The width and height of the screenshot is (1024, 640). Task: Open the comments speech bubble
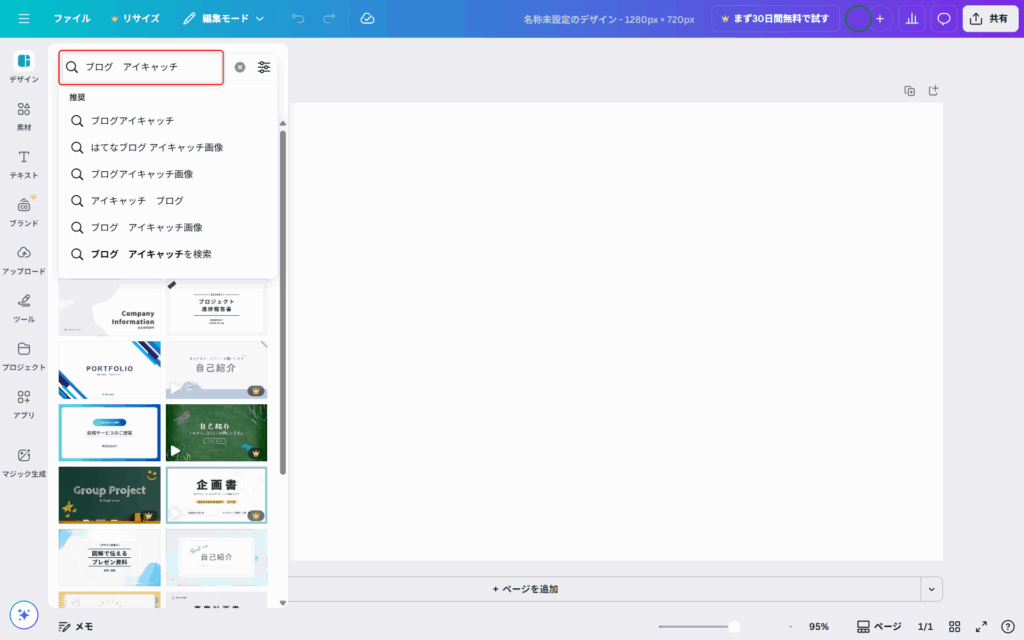pyautogui.click(x=943, y=18)
